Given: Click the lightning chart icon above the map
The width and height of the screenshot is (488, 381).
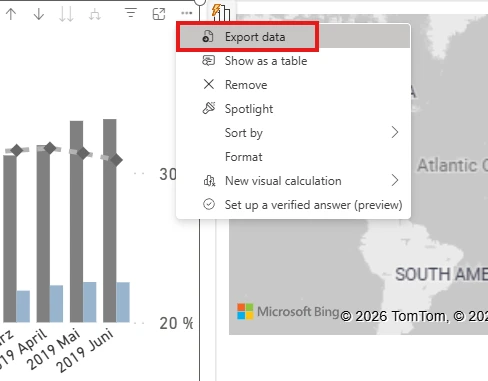Looking at the screenshot, I should [221, 13].
